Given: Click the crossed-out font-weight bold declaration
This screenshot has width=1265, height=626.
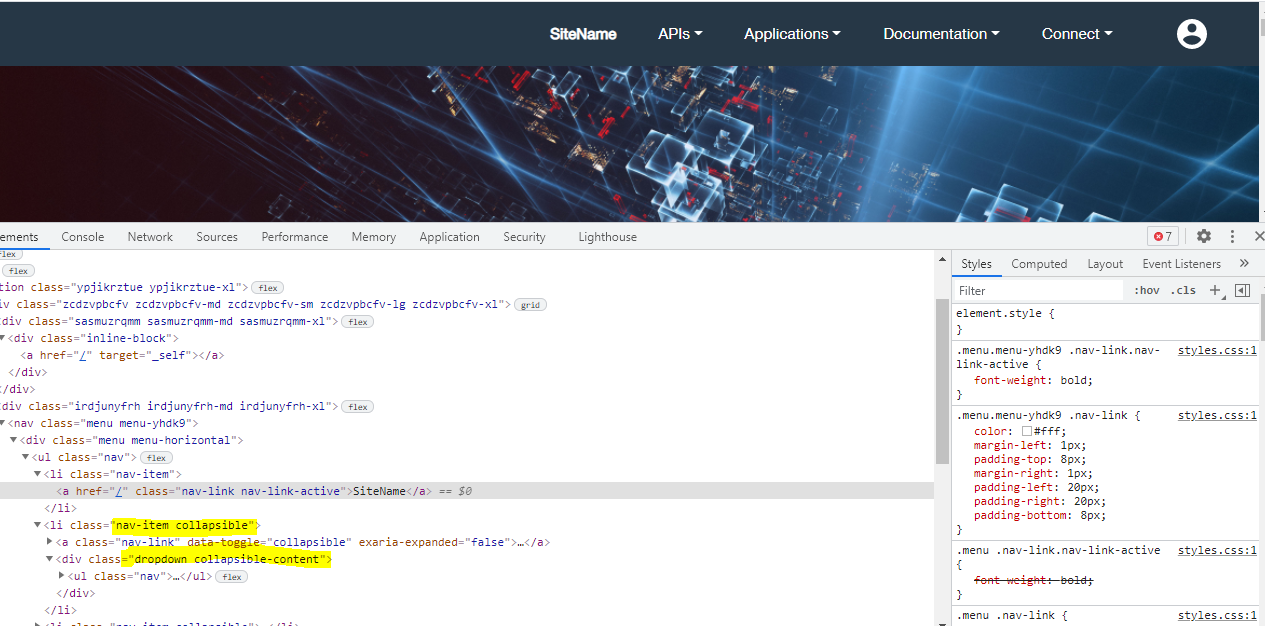Looking at the screenshot, I should coord(1034,580).
